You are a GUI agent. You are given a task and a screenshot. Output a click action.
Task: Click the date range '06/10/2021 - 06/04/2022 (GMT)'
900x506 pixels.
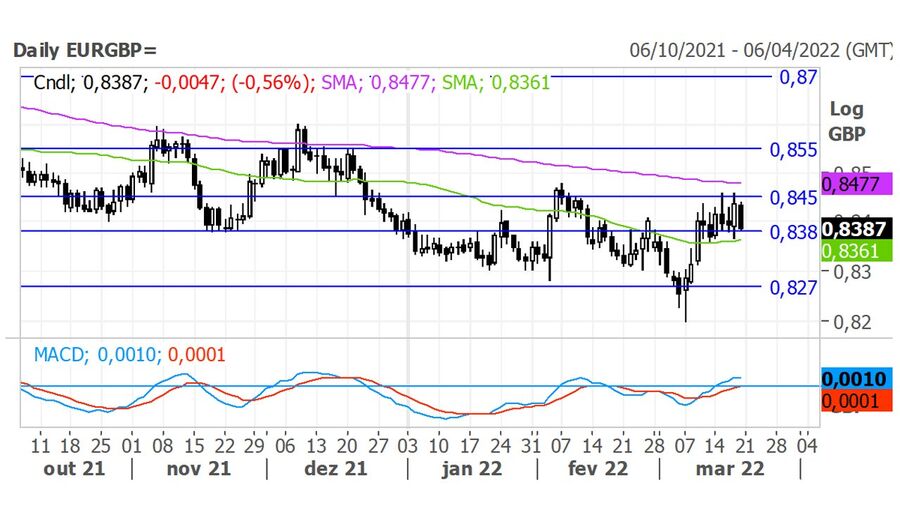pos(761,50)
